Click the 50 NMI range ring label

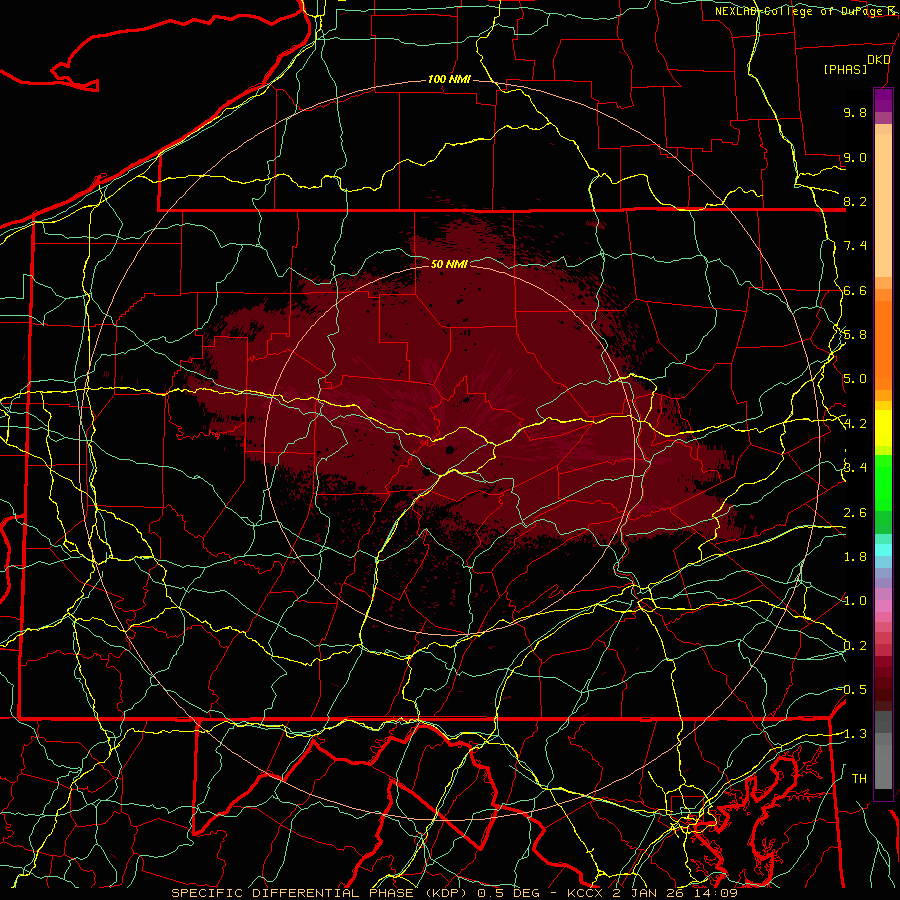(449, 264)
